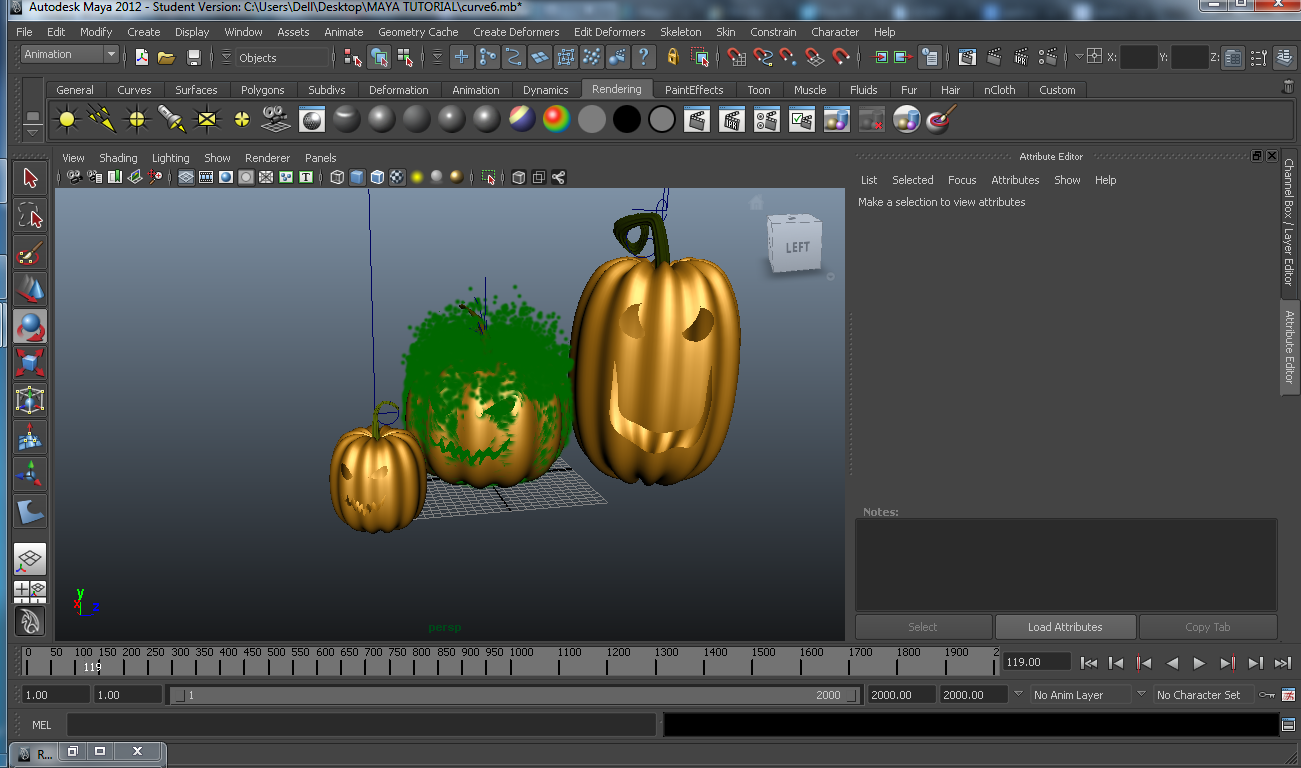Click the new scene file icon
The height and width of the screenshot is (768, 1301).
[142, 57]
